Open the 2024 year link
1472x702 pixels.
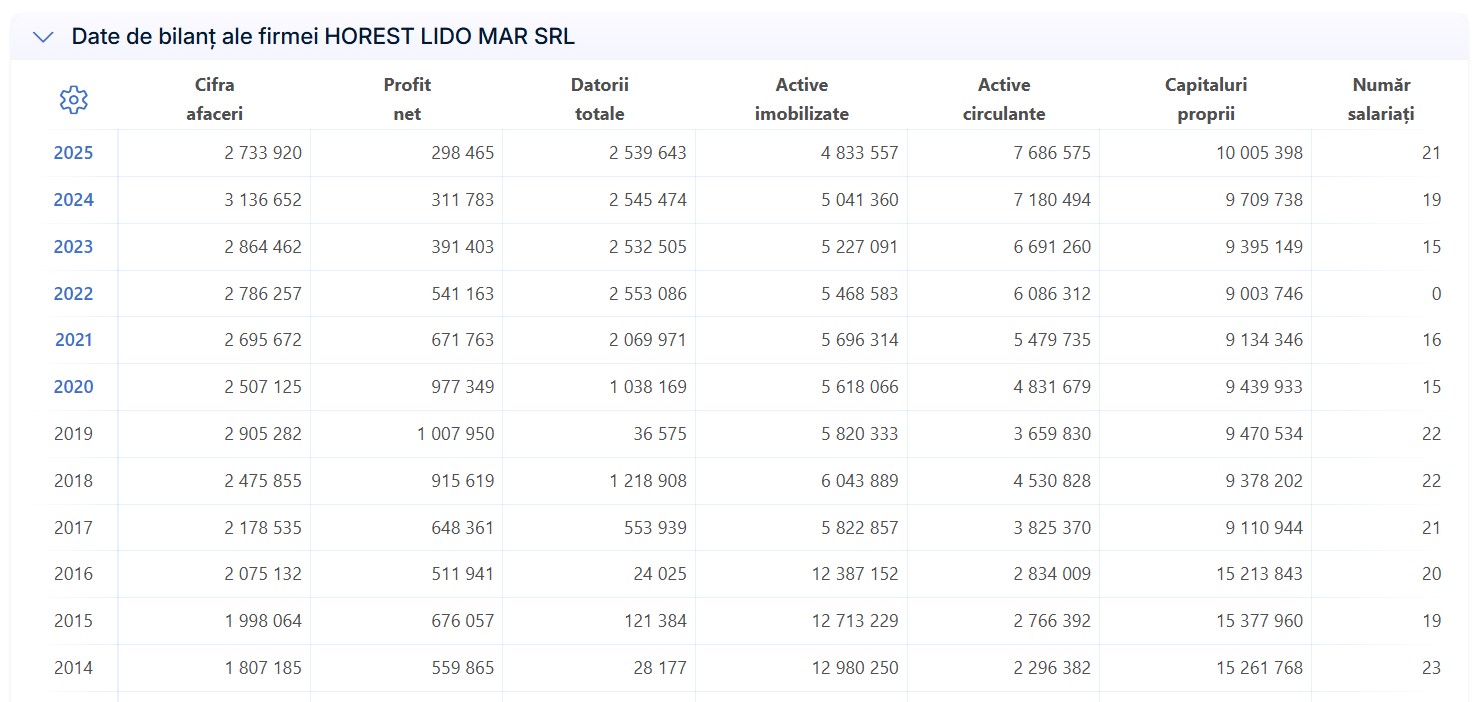point(73,200)
